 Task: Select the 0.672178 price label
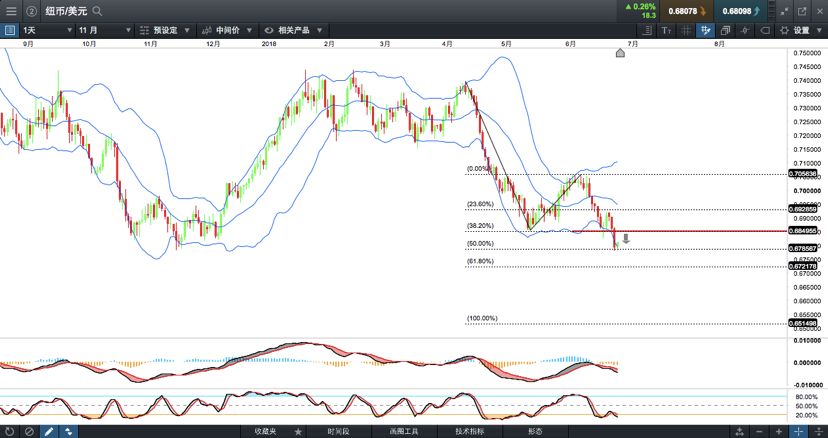802,266
